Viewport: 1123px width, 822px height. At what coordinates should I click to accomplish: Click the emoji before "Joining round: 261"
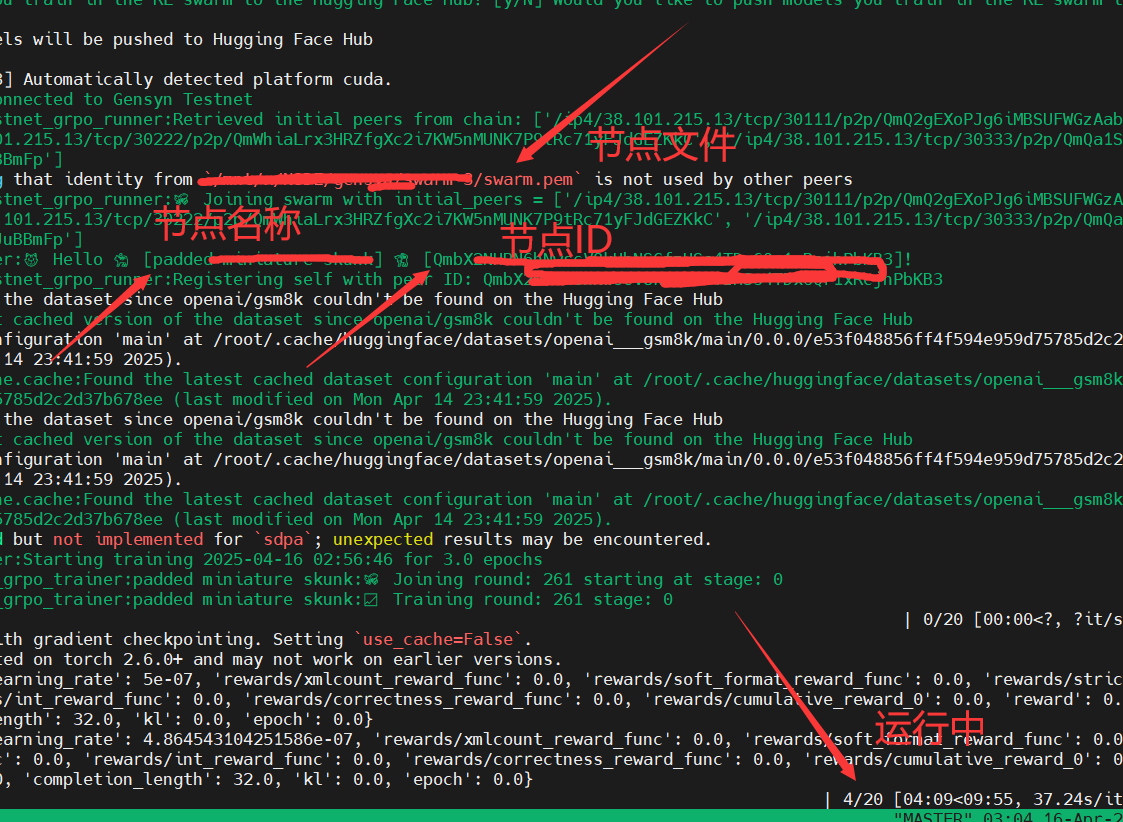click(x=371, y=579)
